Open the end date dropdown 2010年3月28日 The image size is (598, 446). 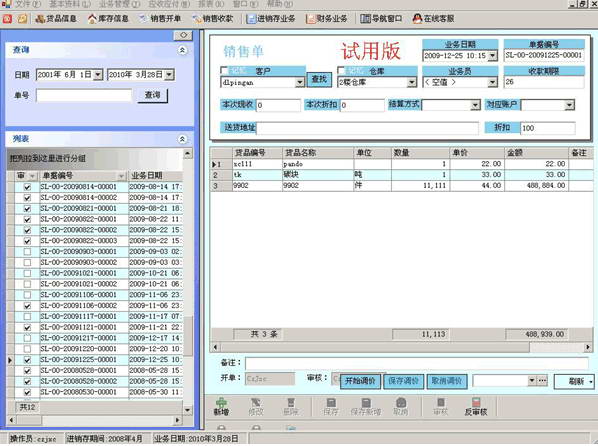coord(169,74)
